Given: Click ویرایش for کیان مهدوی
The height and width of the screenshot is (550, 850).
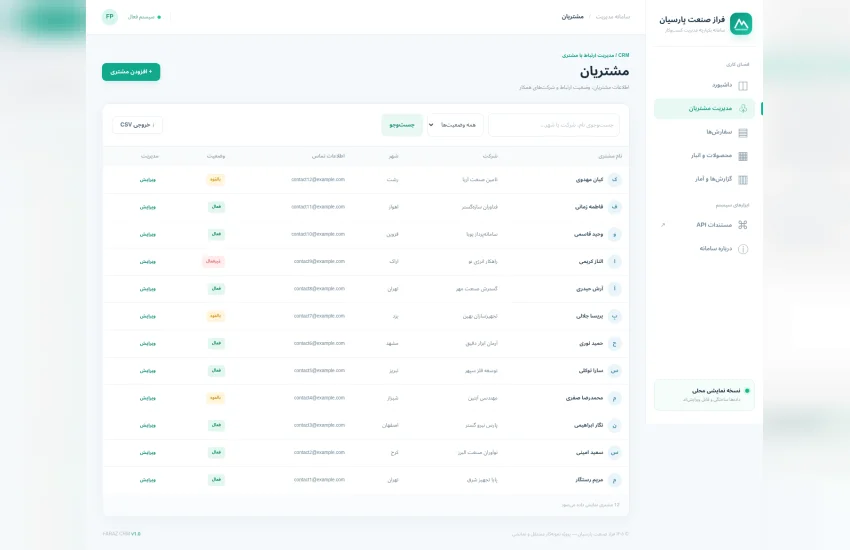Looking at the screenshot, I should pyautogui.click(x=147, y=179).
